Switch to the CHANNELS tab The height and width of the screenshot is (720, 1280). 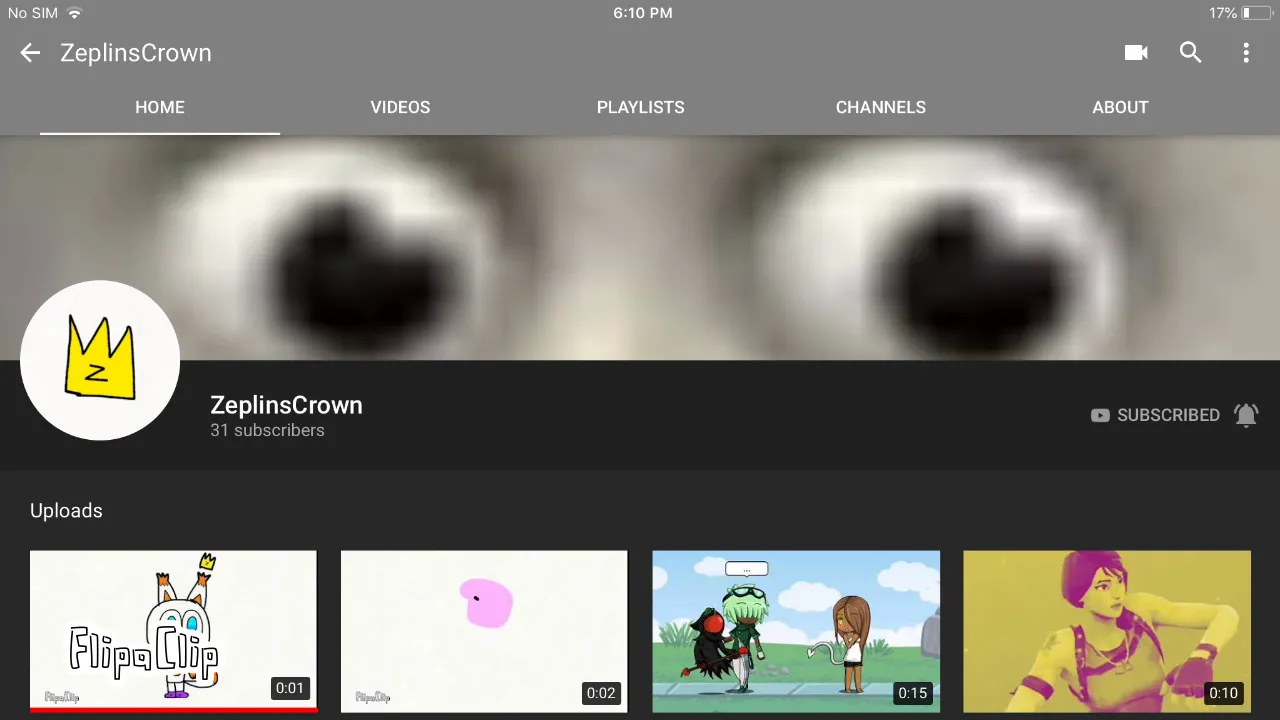coord(880,107)
